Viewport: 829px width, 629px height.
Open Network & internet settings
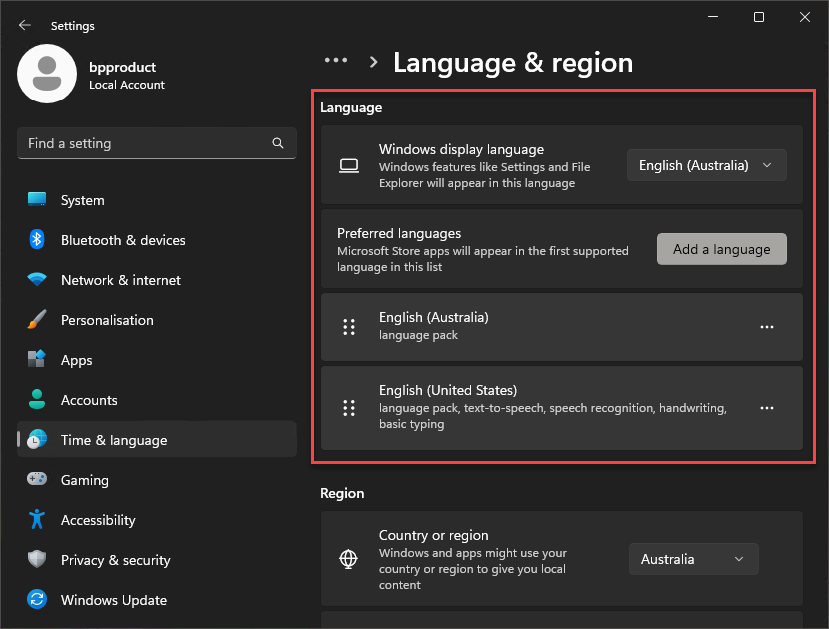157,280
